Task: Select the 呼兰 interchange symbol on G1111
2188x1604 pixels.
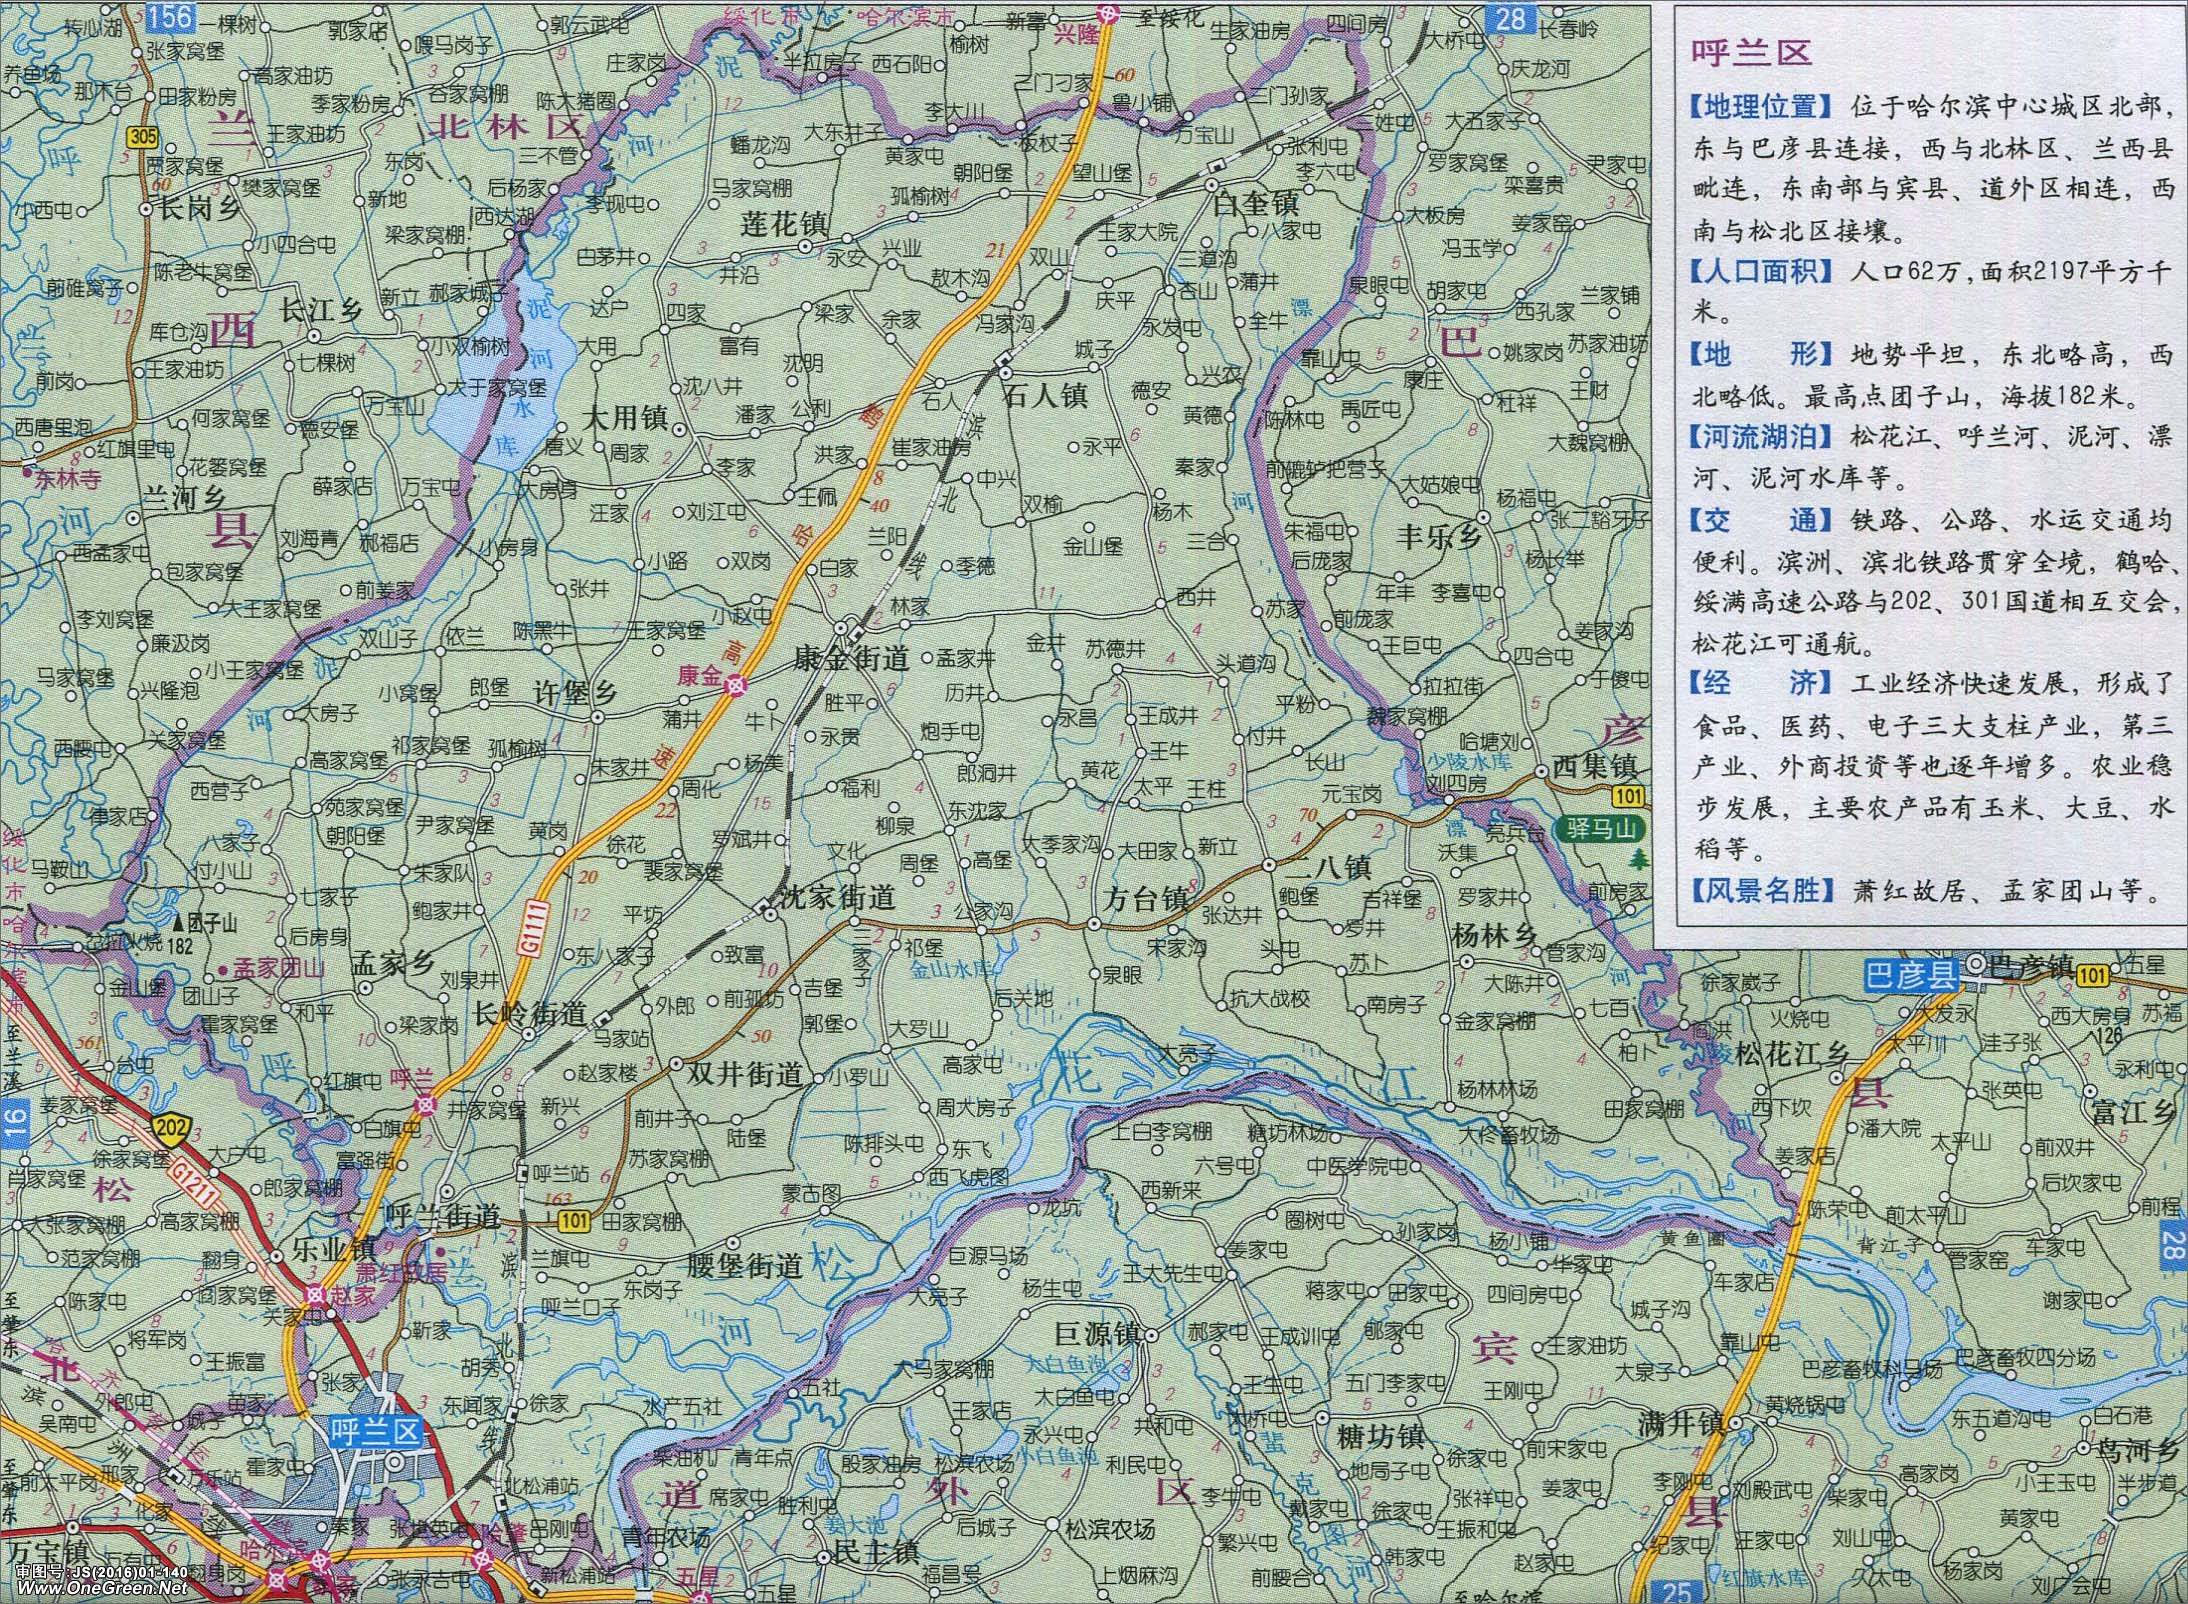Action: [x=427, y=1105]
